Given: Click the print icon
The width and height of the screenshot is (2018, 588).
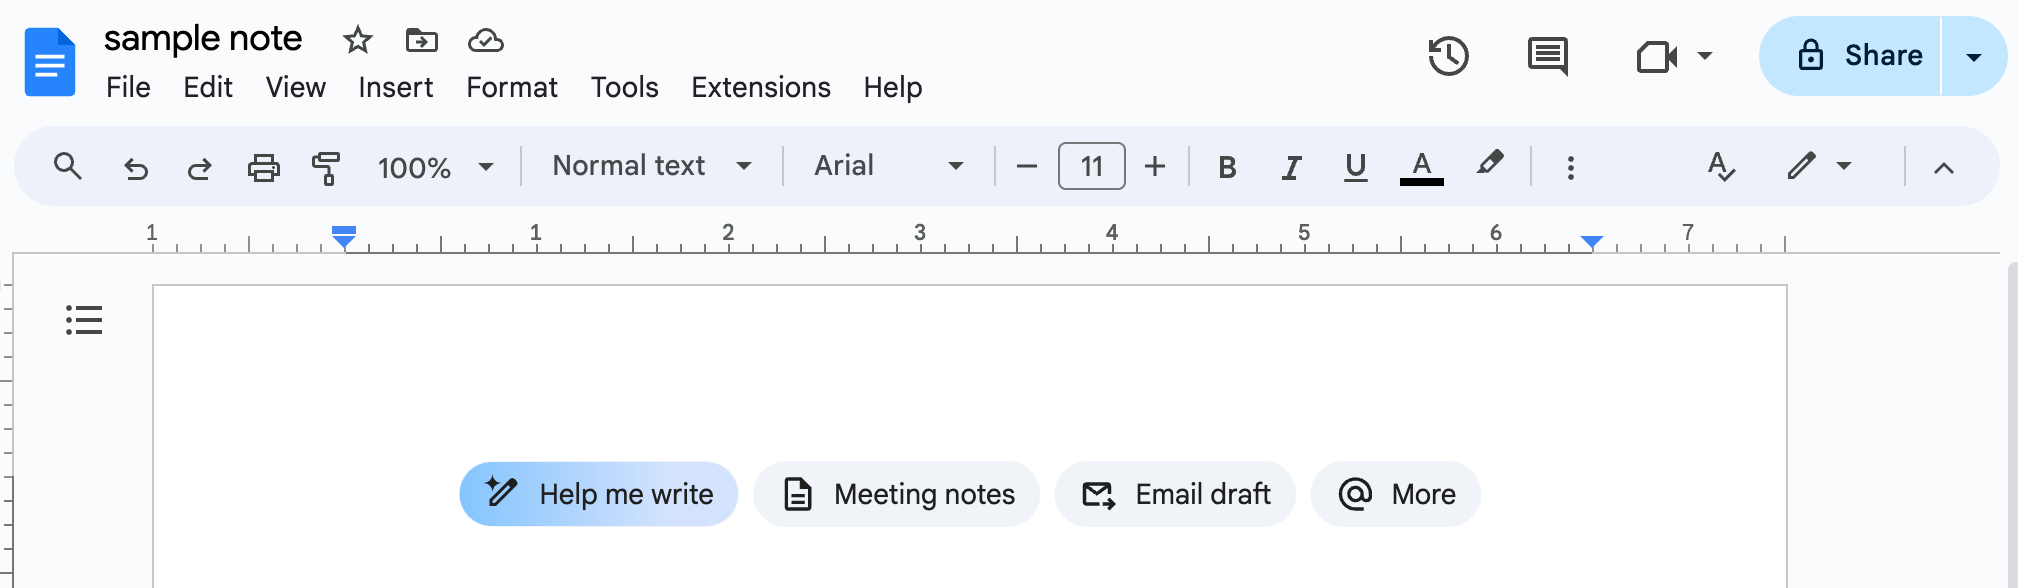Looking at the screenshot, I should (x=263, y=167).
